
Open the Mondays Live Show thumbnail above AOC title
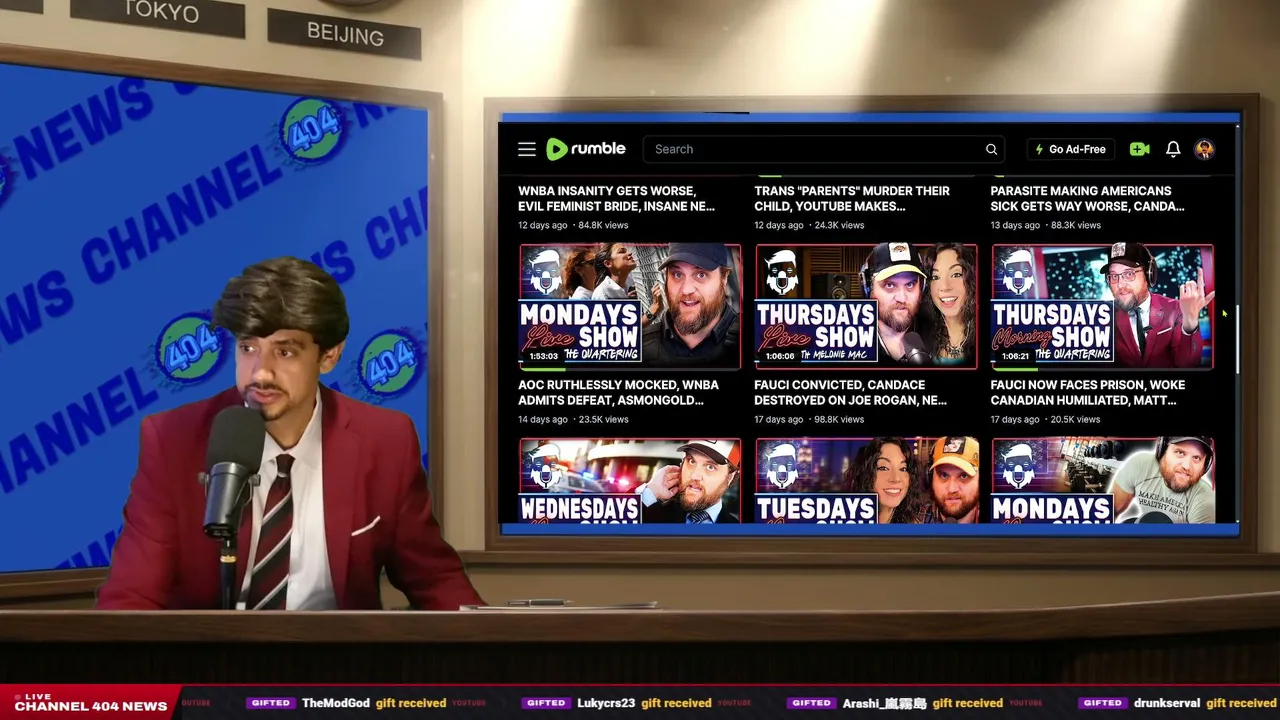click(x=630, y=306)
